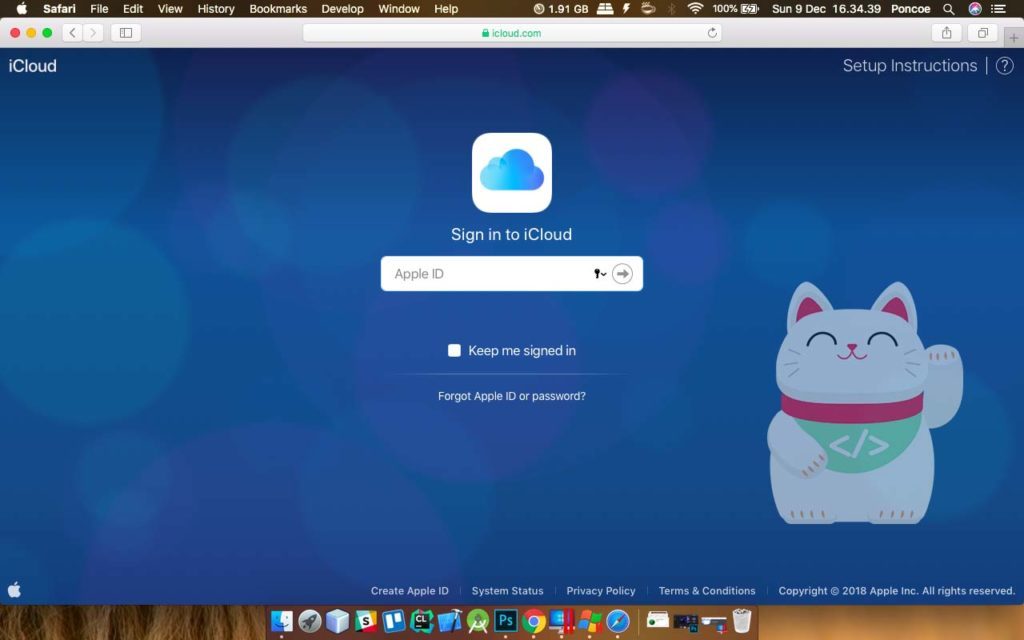Open System Status link

pyautogui.click(x=507, y=590)
